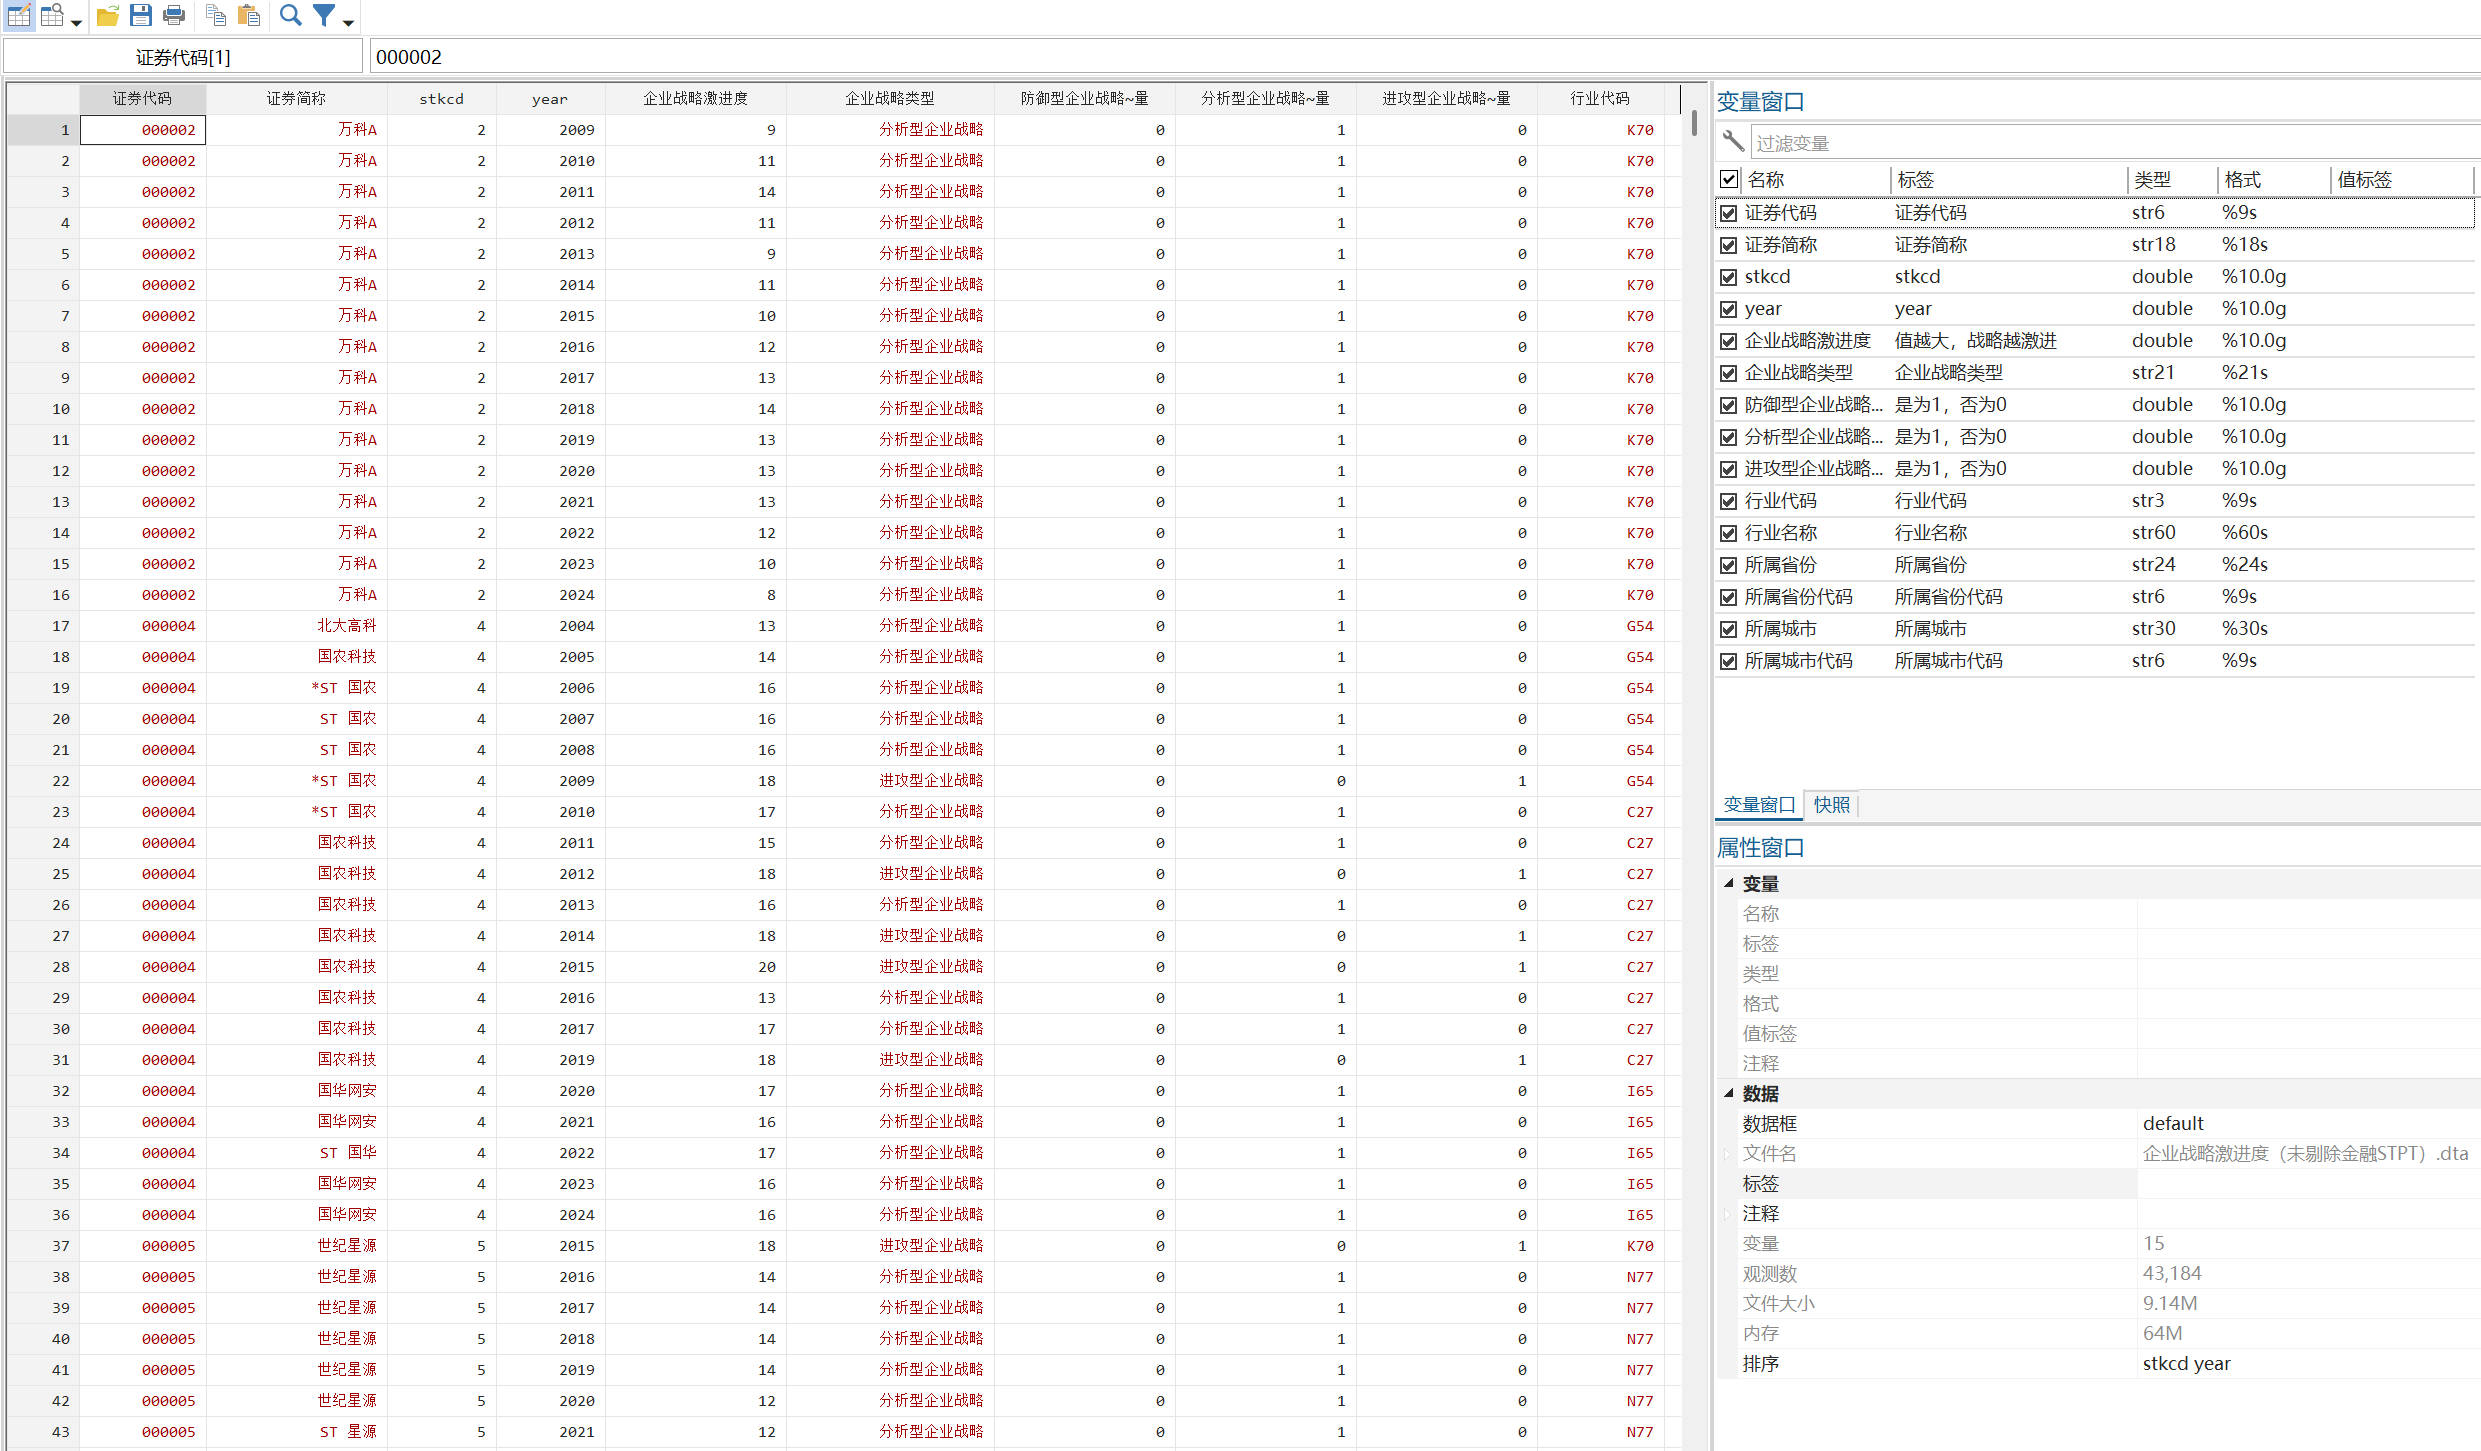The image size is (2481, 1451).
Task: Click the 企业战略激进度 column header
Action: (x=695, y=98)
